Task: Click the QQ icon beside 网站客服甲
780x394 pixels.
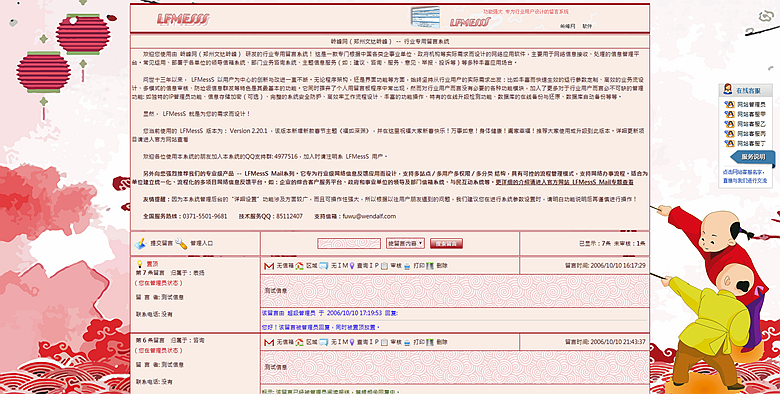Action: [x=729, y=114]
